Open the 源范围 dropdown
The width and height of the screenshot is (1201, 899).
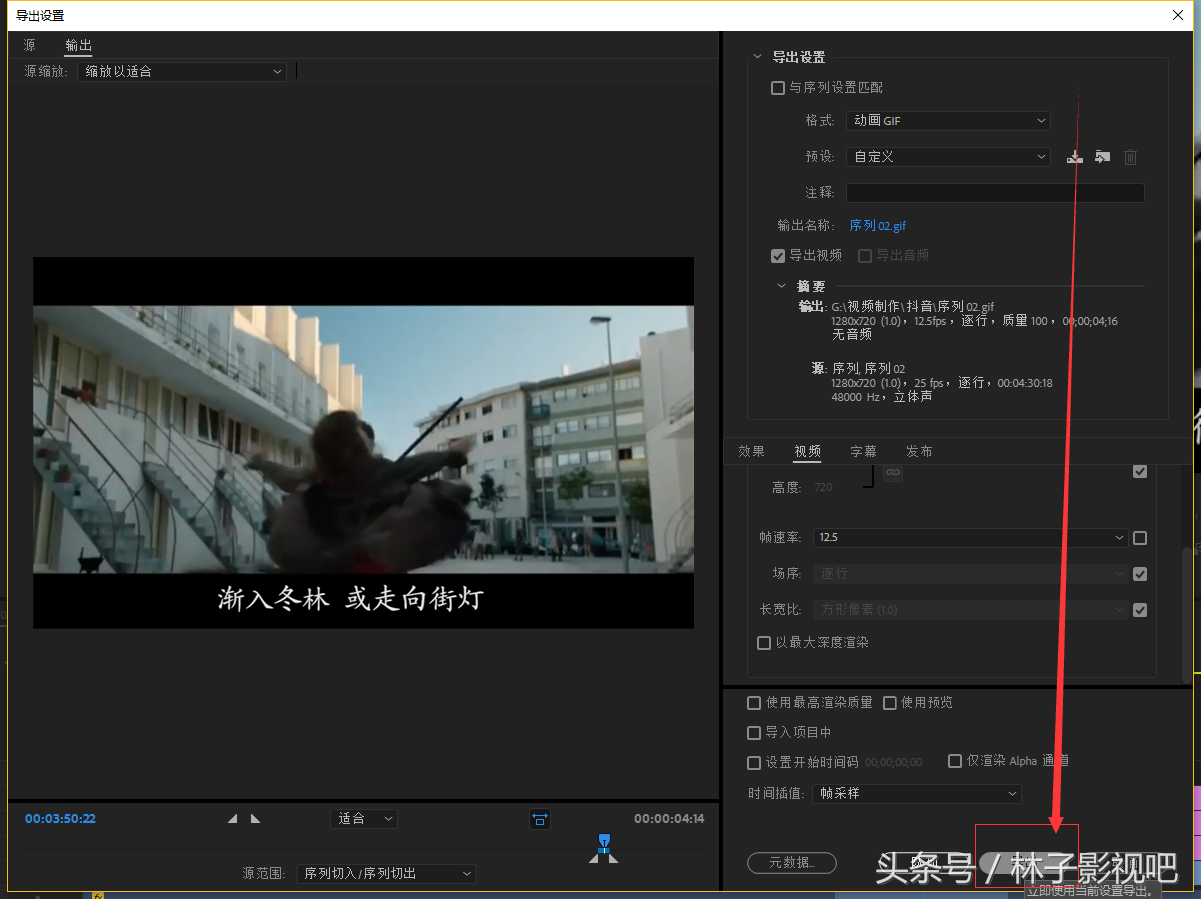tap(386, 874)
